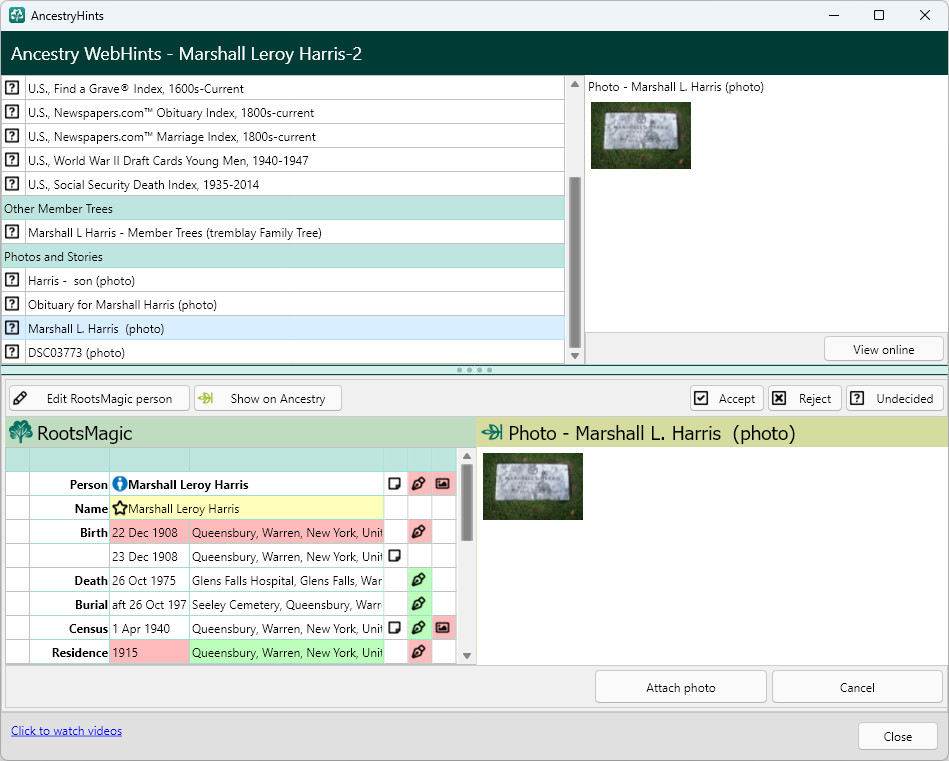Open the media icon in the Census row
The image size is (949, 761).
pos(443,628)
